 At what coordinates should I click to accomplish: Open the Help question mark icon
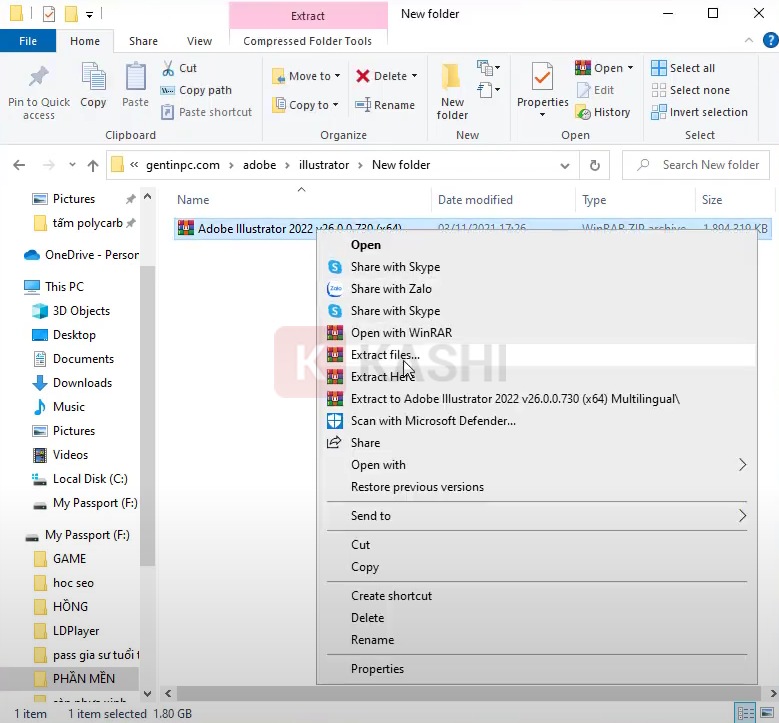tap(770, 40)
